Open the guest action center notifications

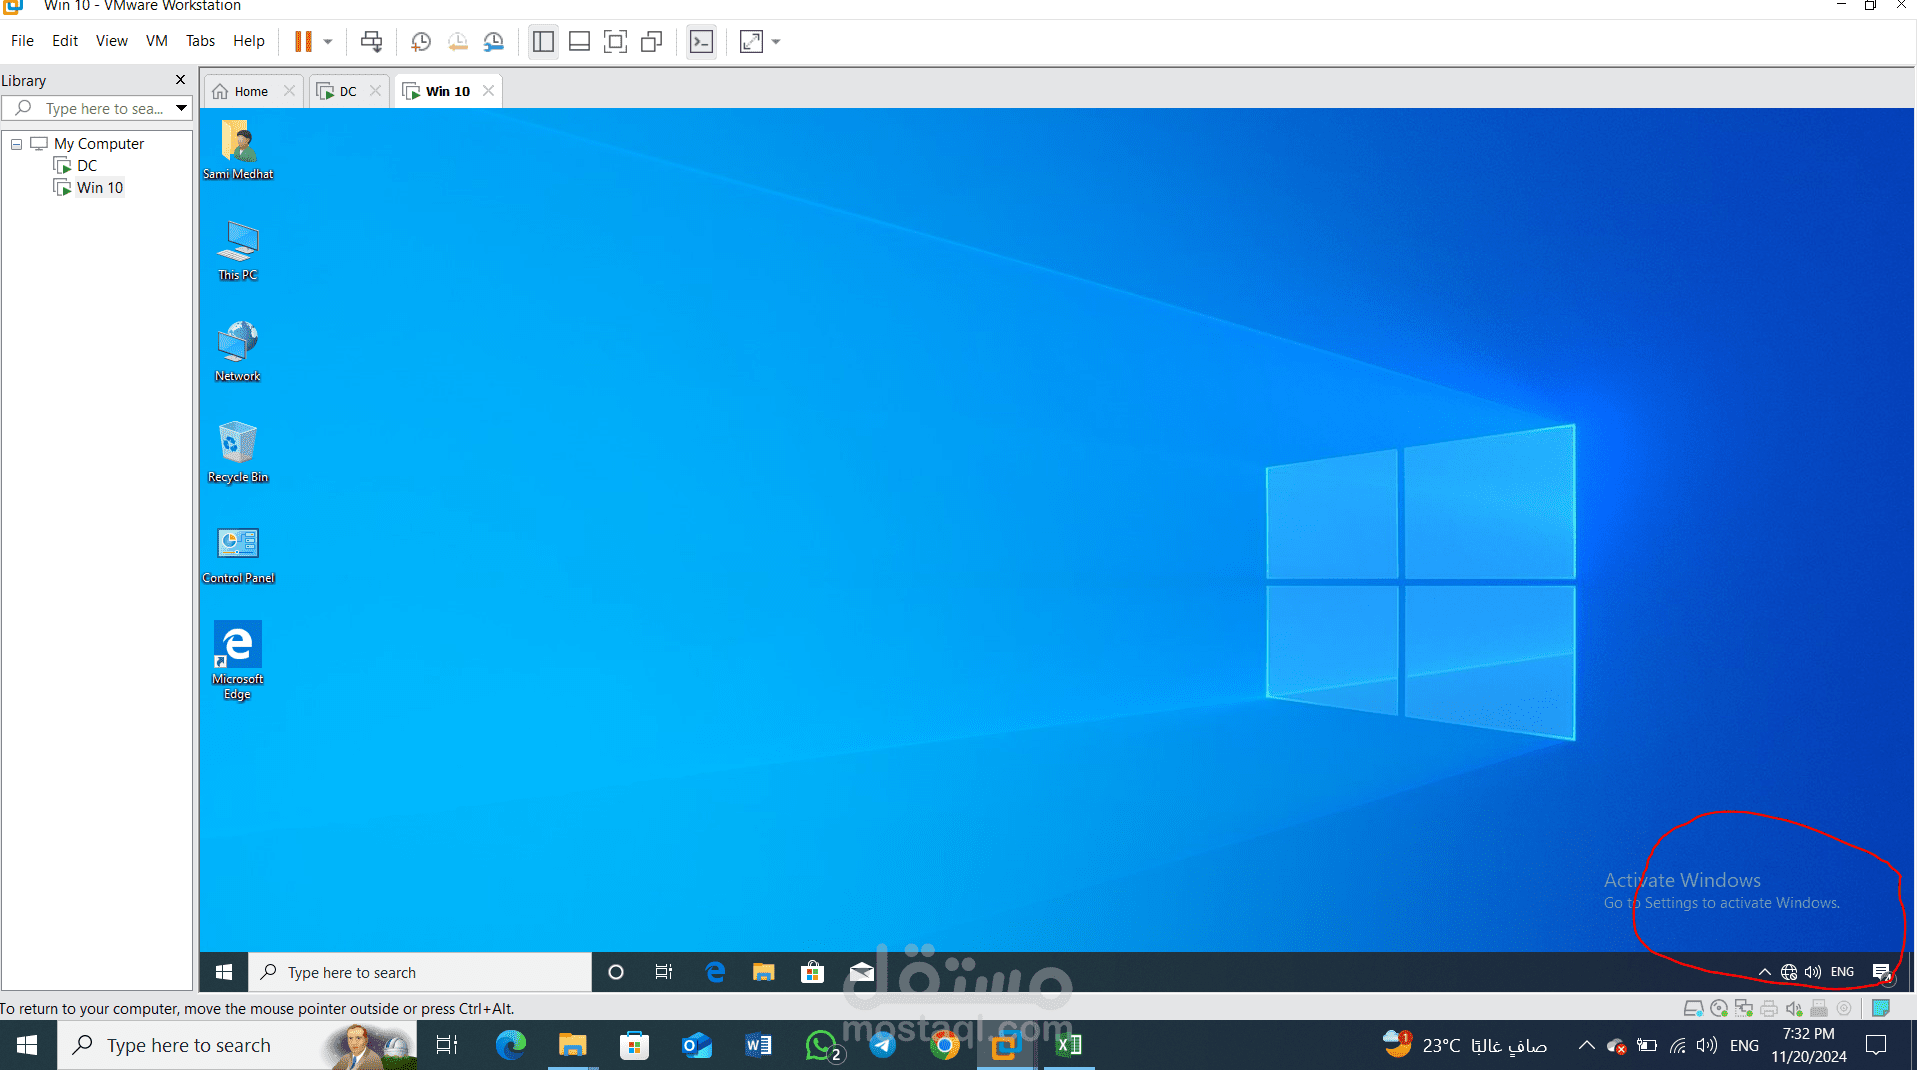[x=1882, y=972]
